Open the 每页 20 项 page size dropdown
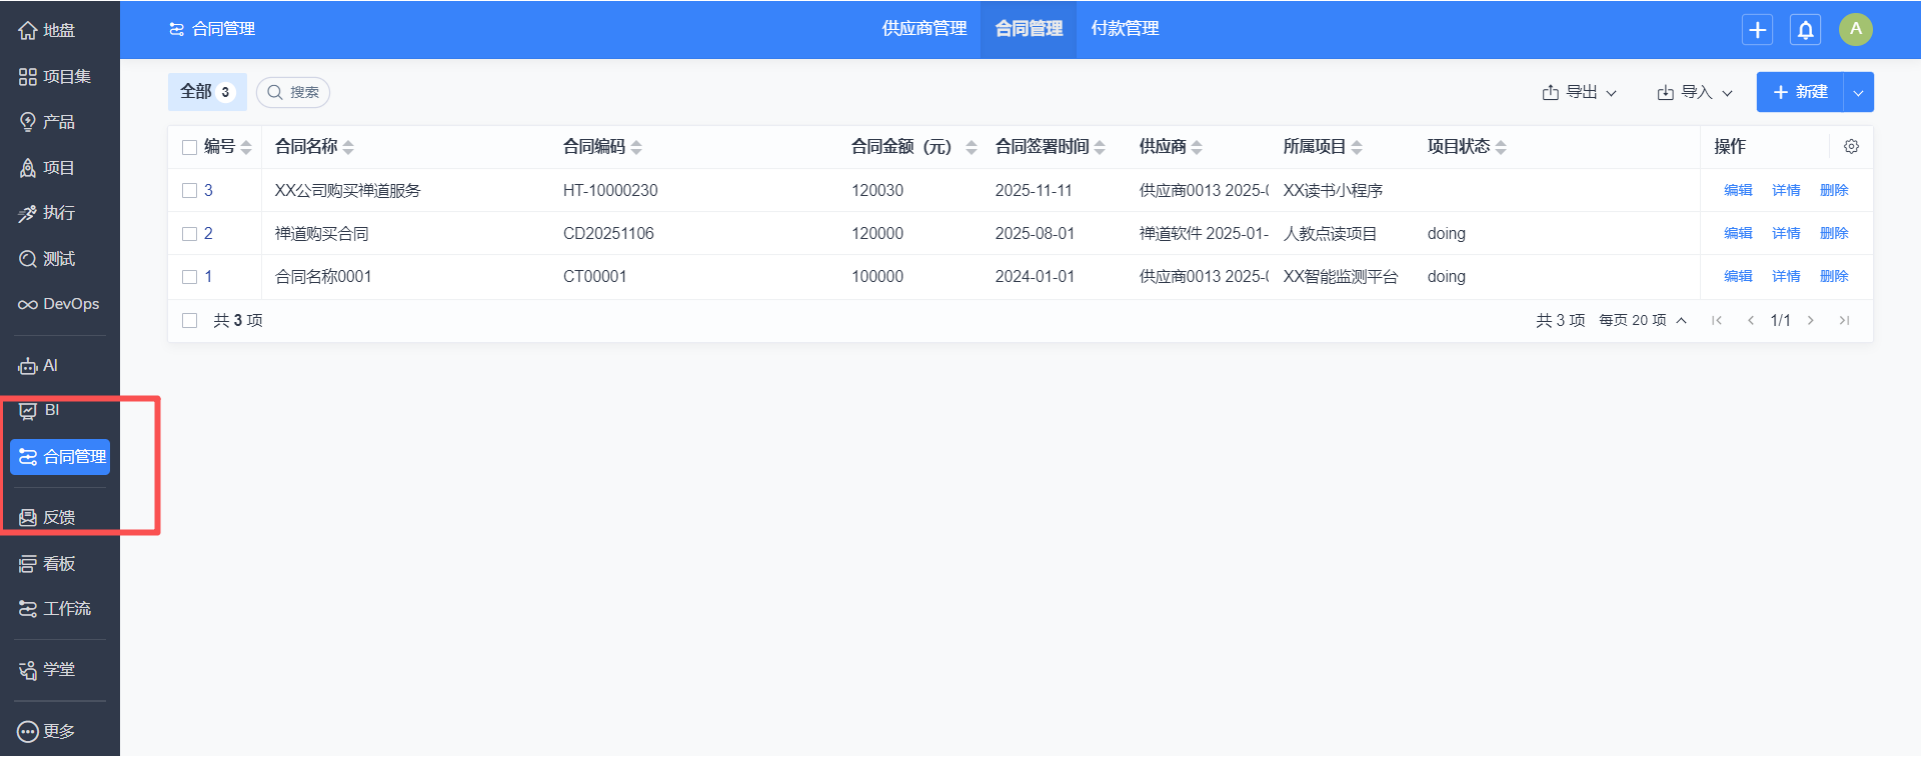This screenshot has height=757, width=1922. tap(1642, 320)
